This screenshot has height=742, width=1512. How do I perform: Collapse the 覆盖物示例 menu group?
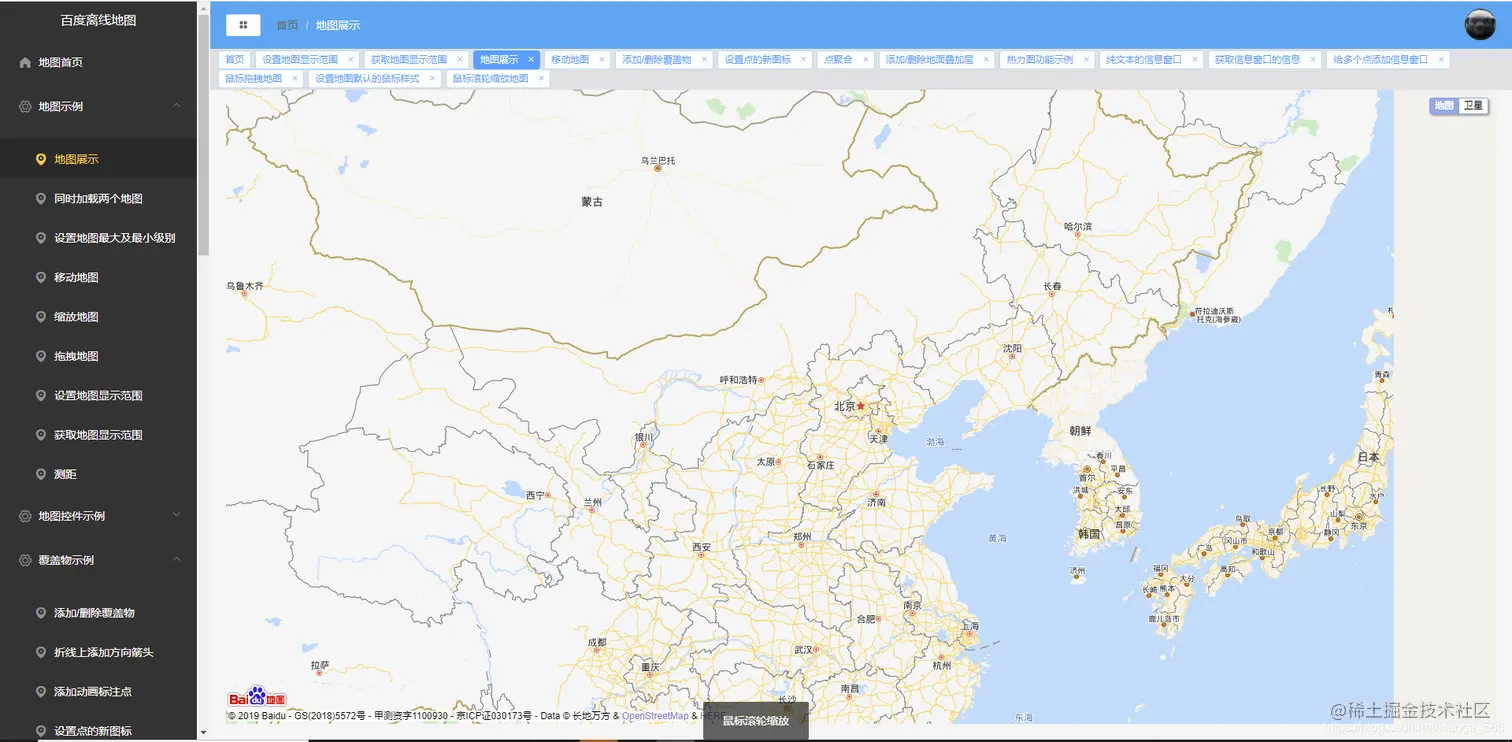coord(177,560)
